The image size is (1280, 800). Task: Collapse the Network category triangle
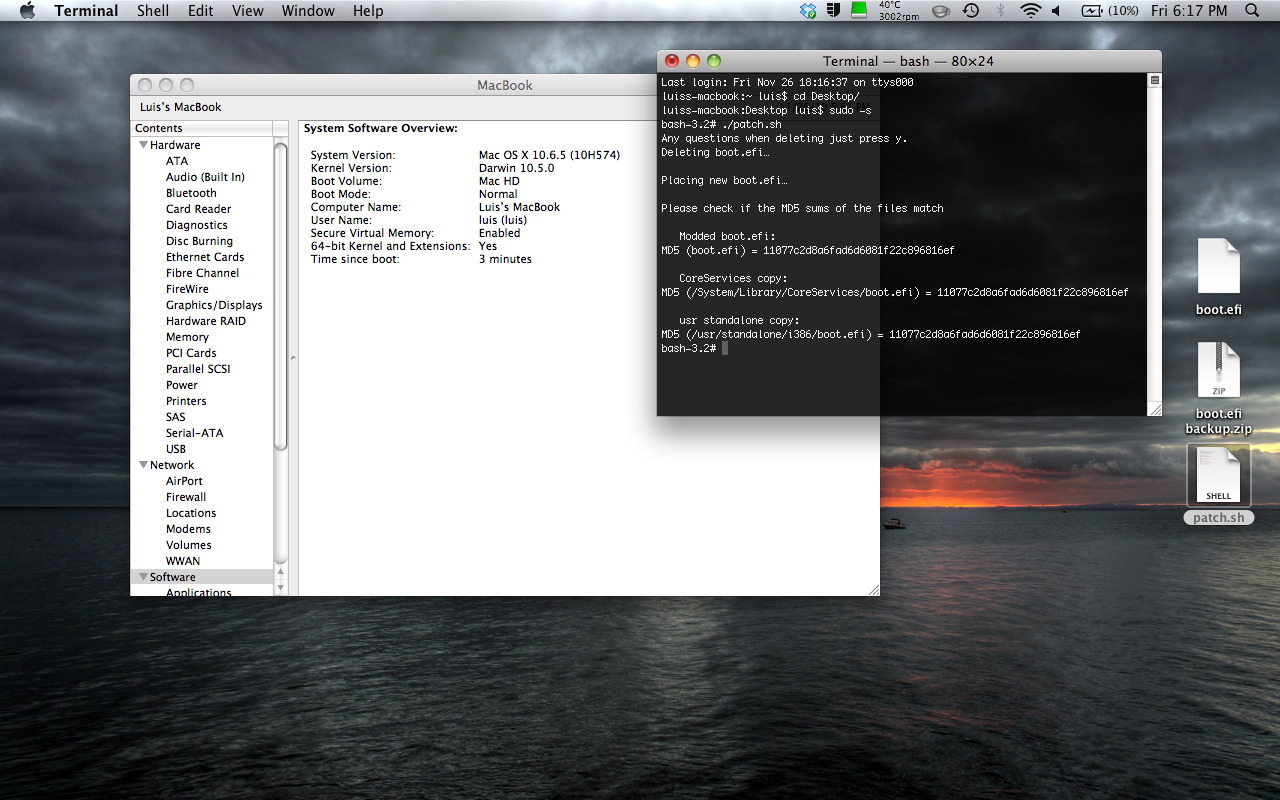click(143, 465)
